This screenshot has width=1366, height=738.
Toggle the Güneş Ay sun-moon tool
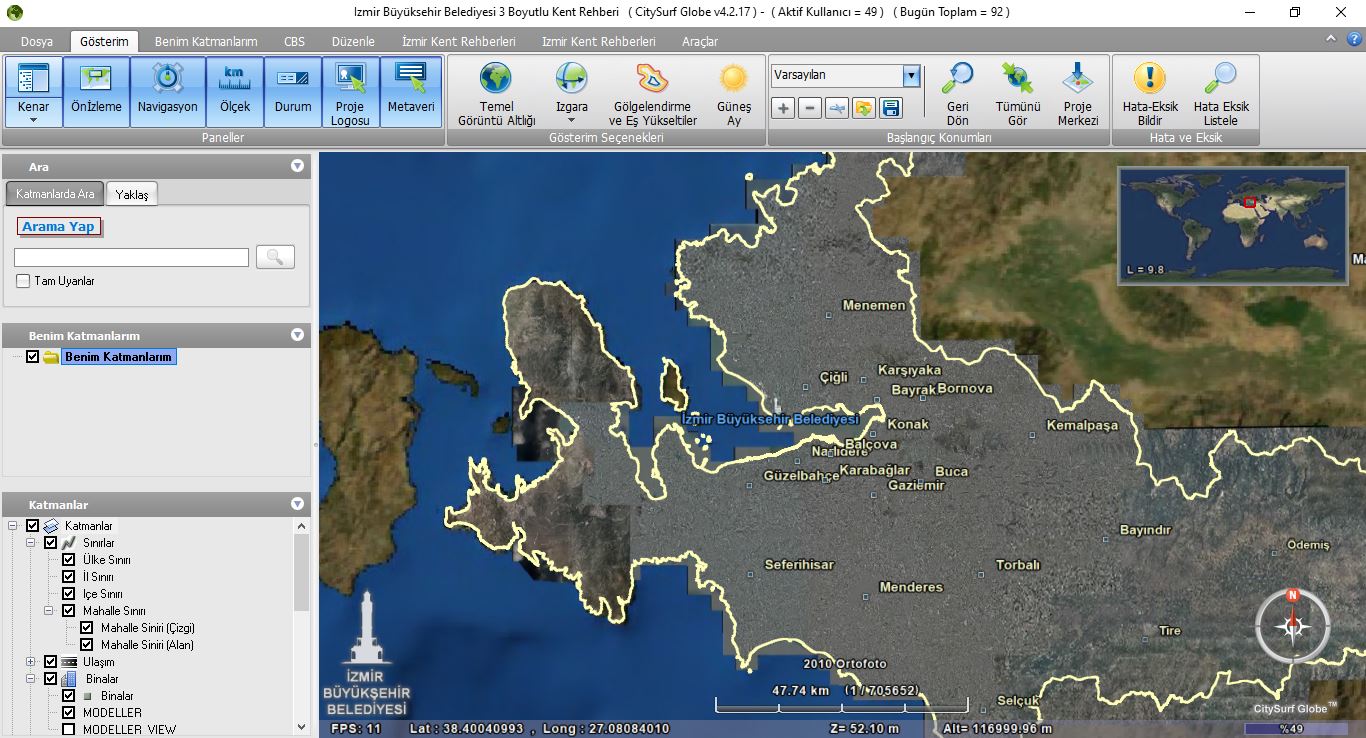(x=734, y=92)
